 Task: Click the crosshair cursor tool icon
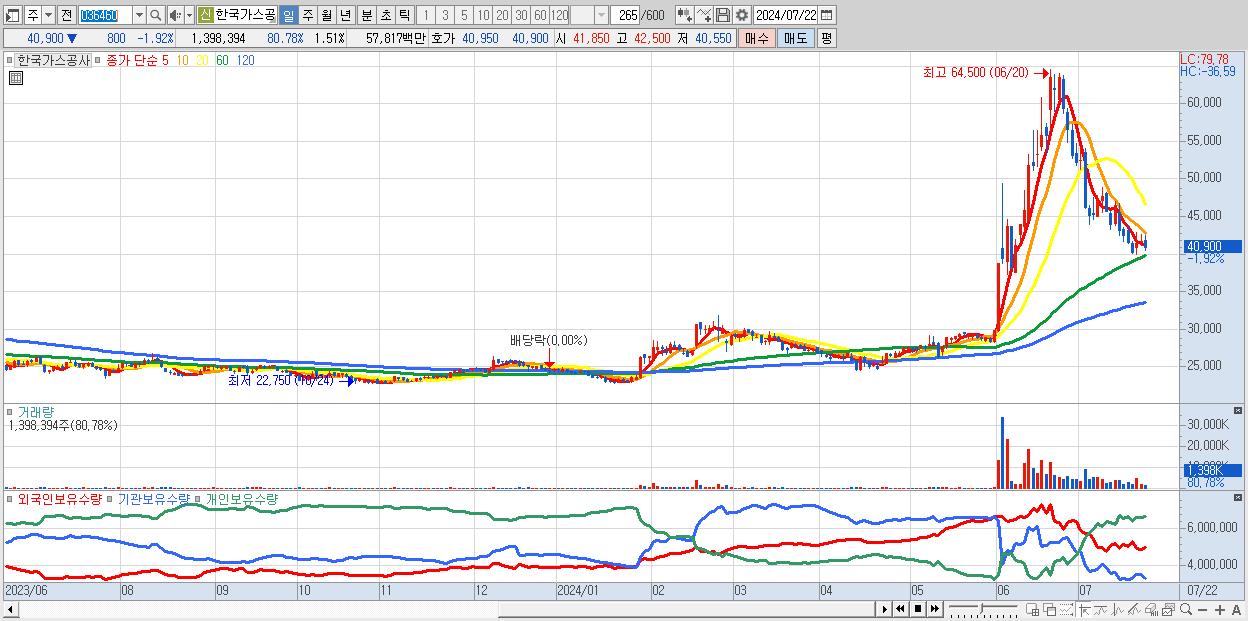(1085, 609)
